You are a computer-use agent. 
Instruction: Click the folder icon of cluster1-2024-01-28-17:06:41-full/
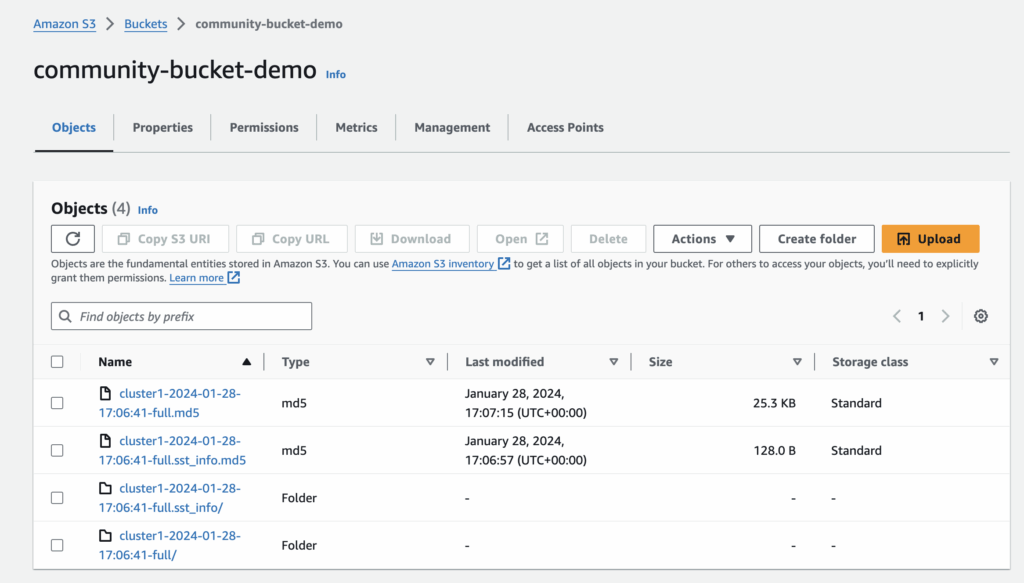tap(106, 536)
